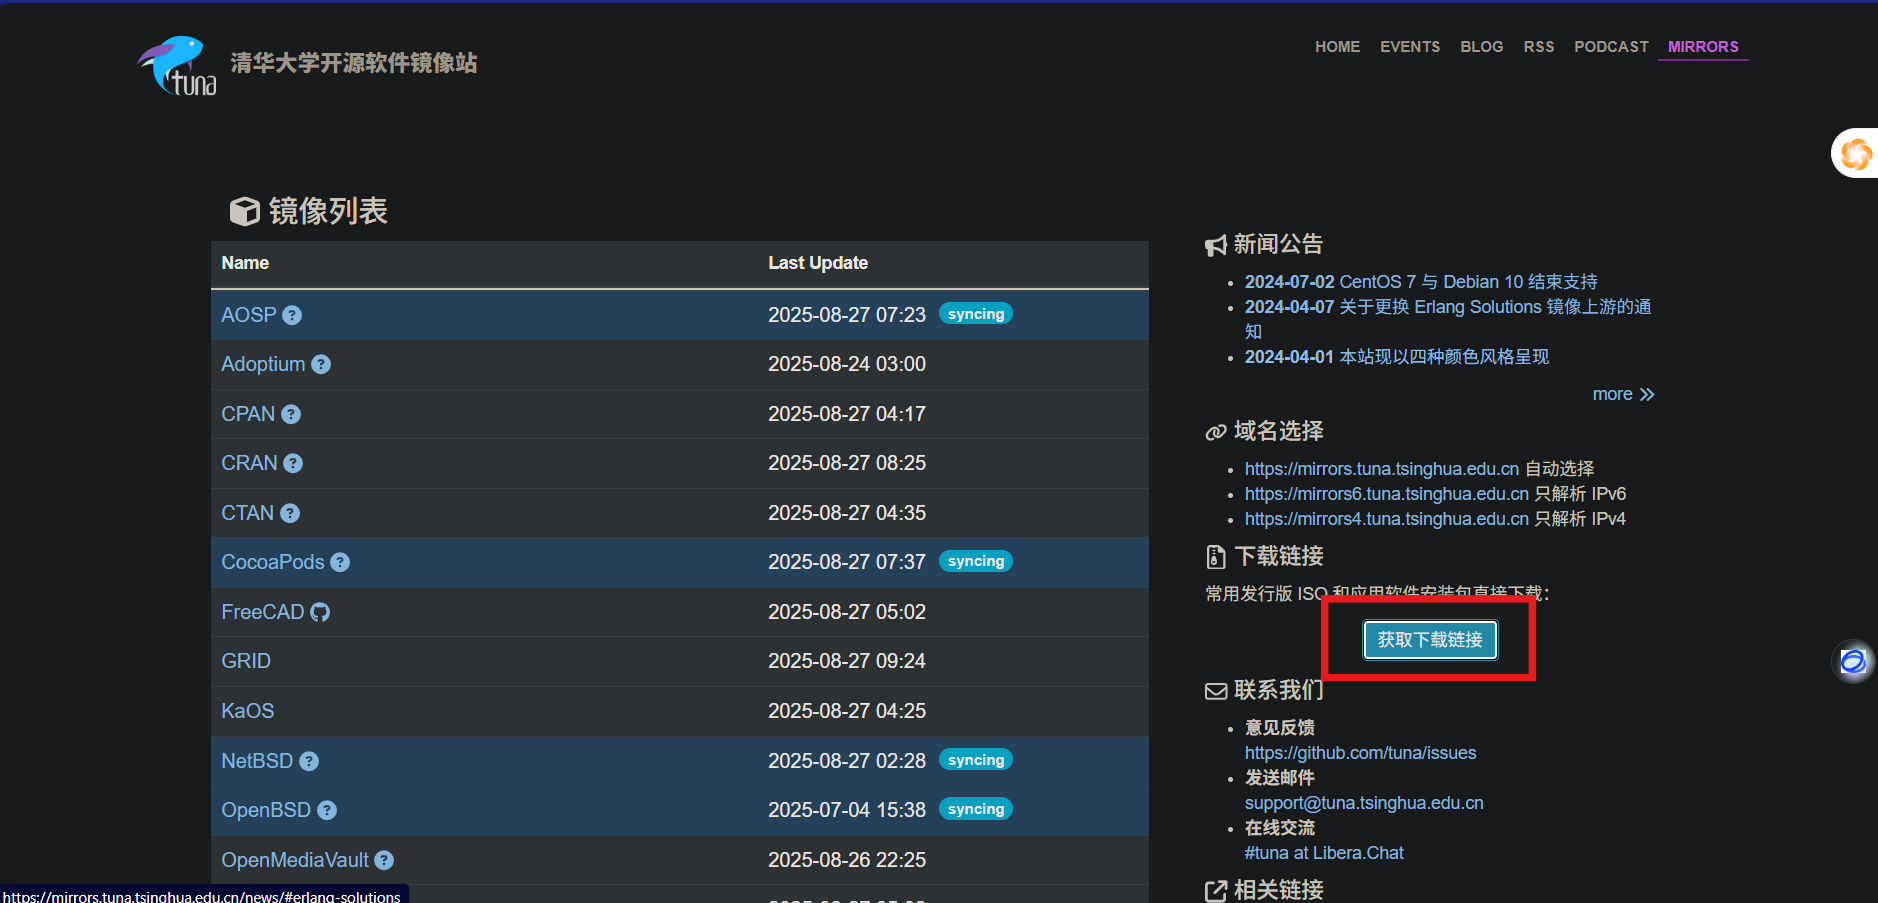Open BLOG navigation item
1878x903 pixels.
(x=1481, y=47)
